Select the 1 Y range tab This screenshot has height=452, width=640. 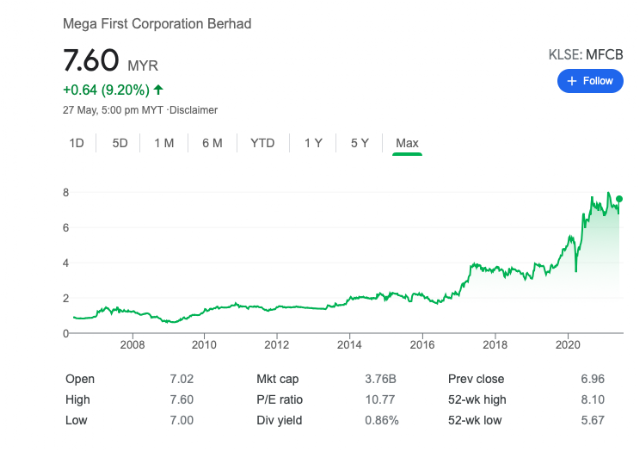coord(313,143)
